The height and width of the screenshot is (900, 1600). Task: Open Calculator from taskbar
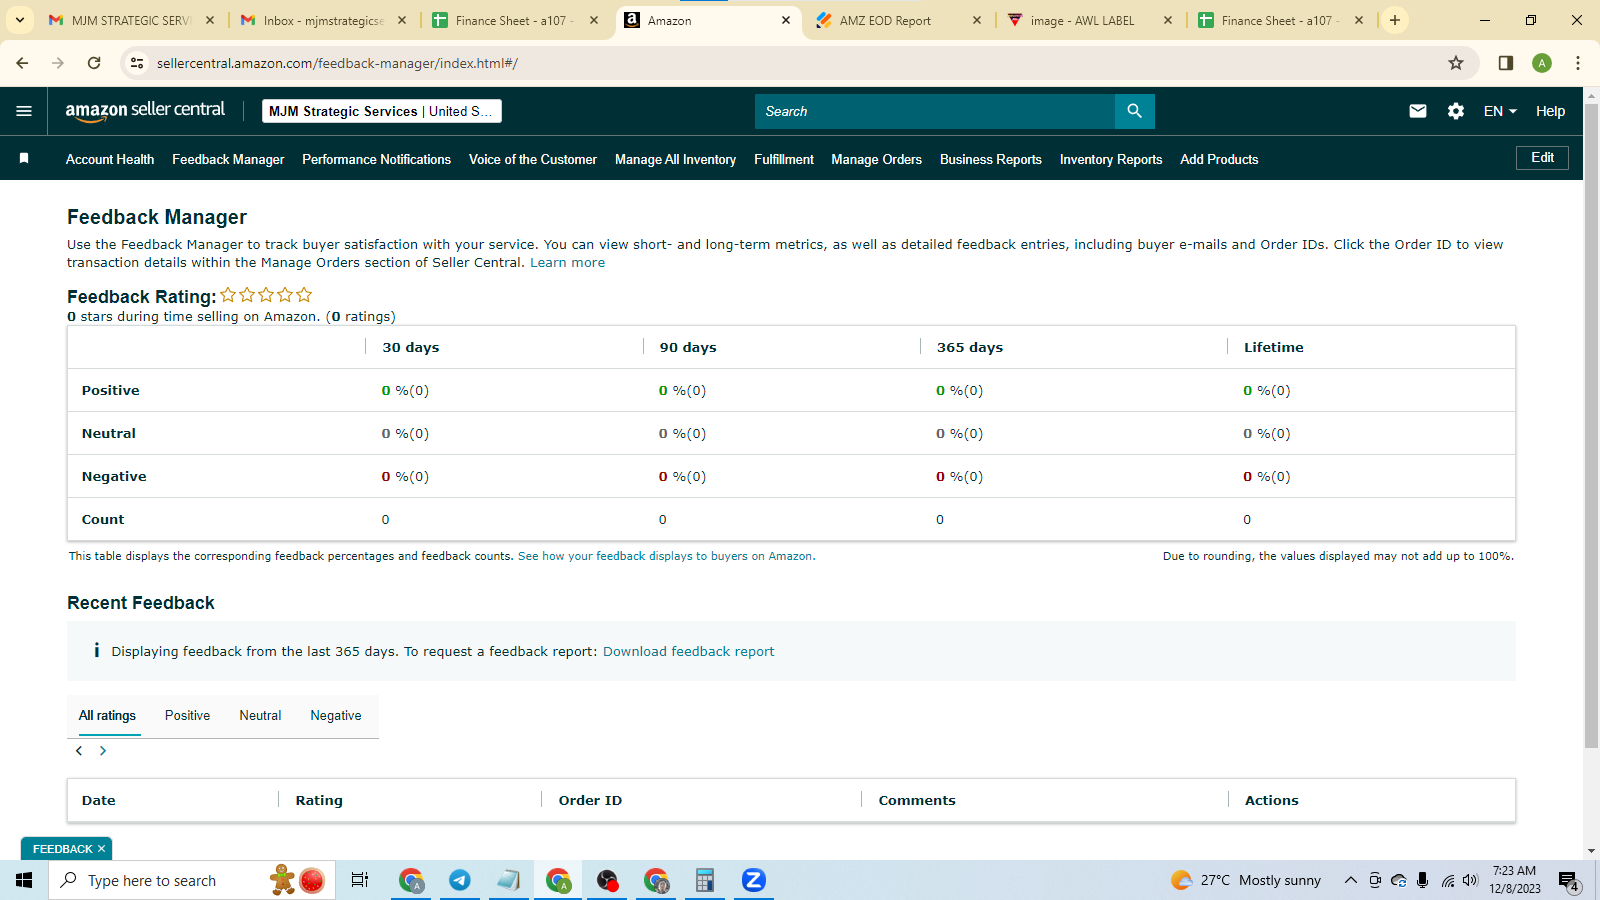tap(705, 880)
